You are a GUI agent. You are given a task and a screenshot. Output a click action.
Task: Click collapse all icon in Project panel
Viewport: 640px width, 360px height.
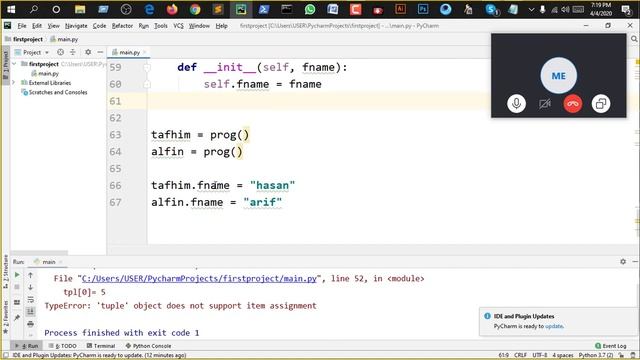pos(73,52)
